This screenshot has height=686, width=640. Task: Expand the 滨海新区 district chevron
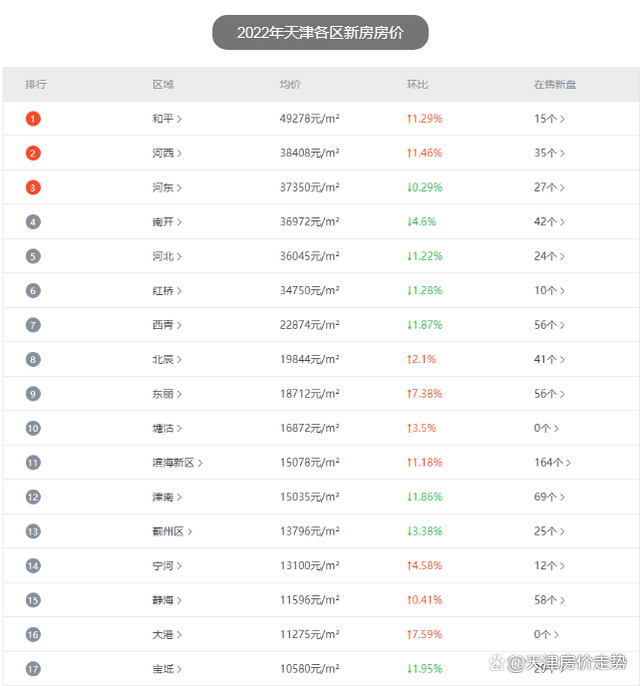pos(201,463)
